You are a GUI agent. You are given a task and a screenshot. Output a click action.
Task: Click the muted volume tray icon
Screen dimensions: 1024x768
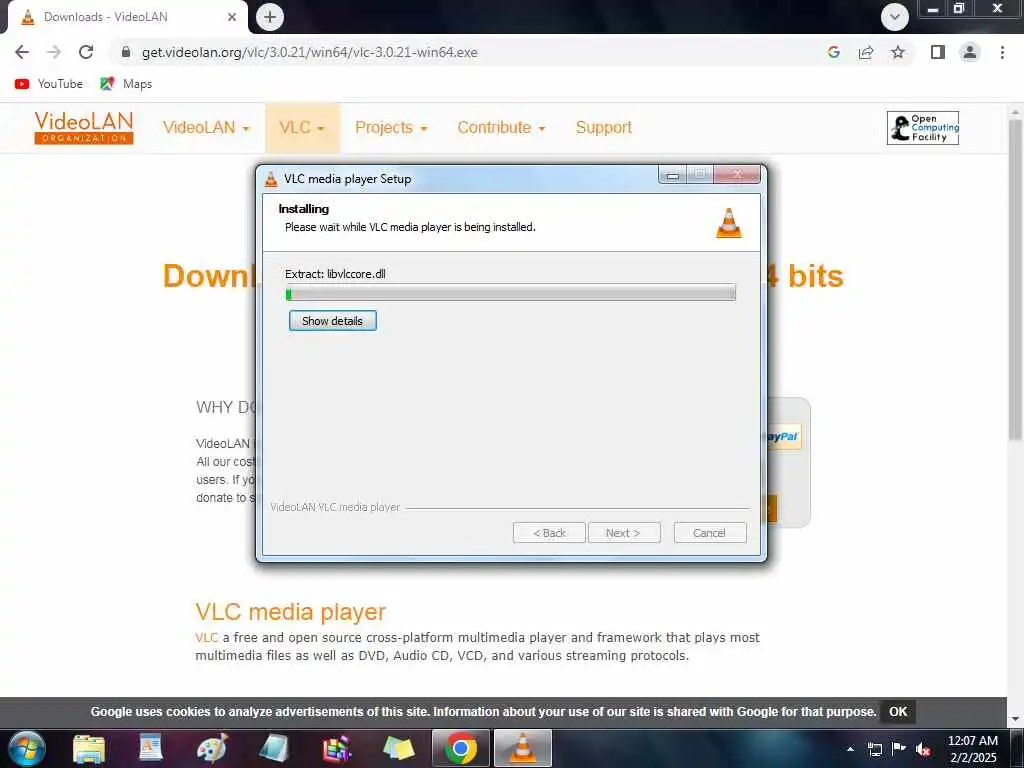923,749
